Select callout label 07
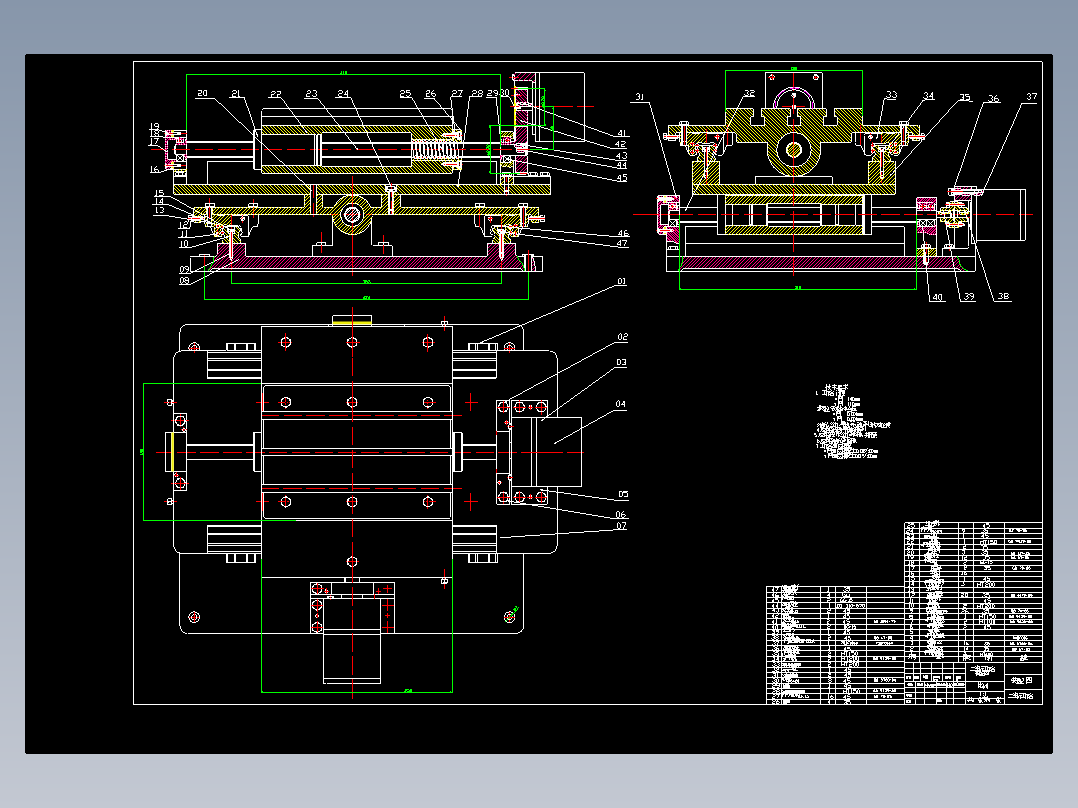 coord(621,526)
